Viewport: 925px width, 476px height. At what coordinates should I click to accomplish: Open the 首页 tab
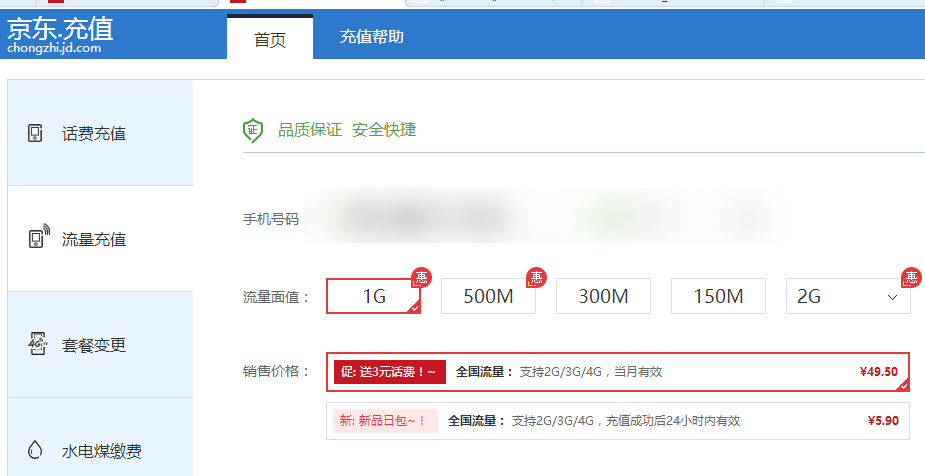[x=270, y=37]
